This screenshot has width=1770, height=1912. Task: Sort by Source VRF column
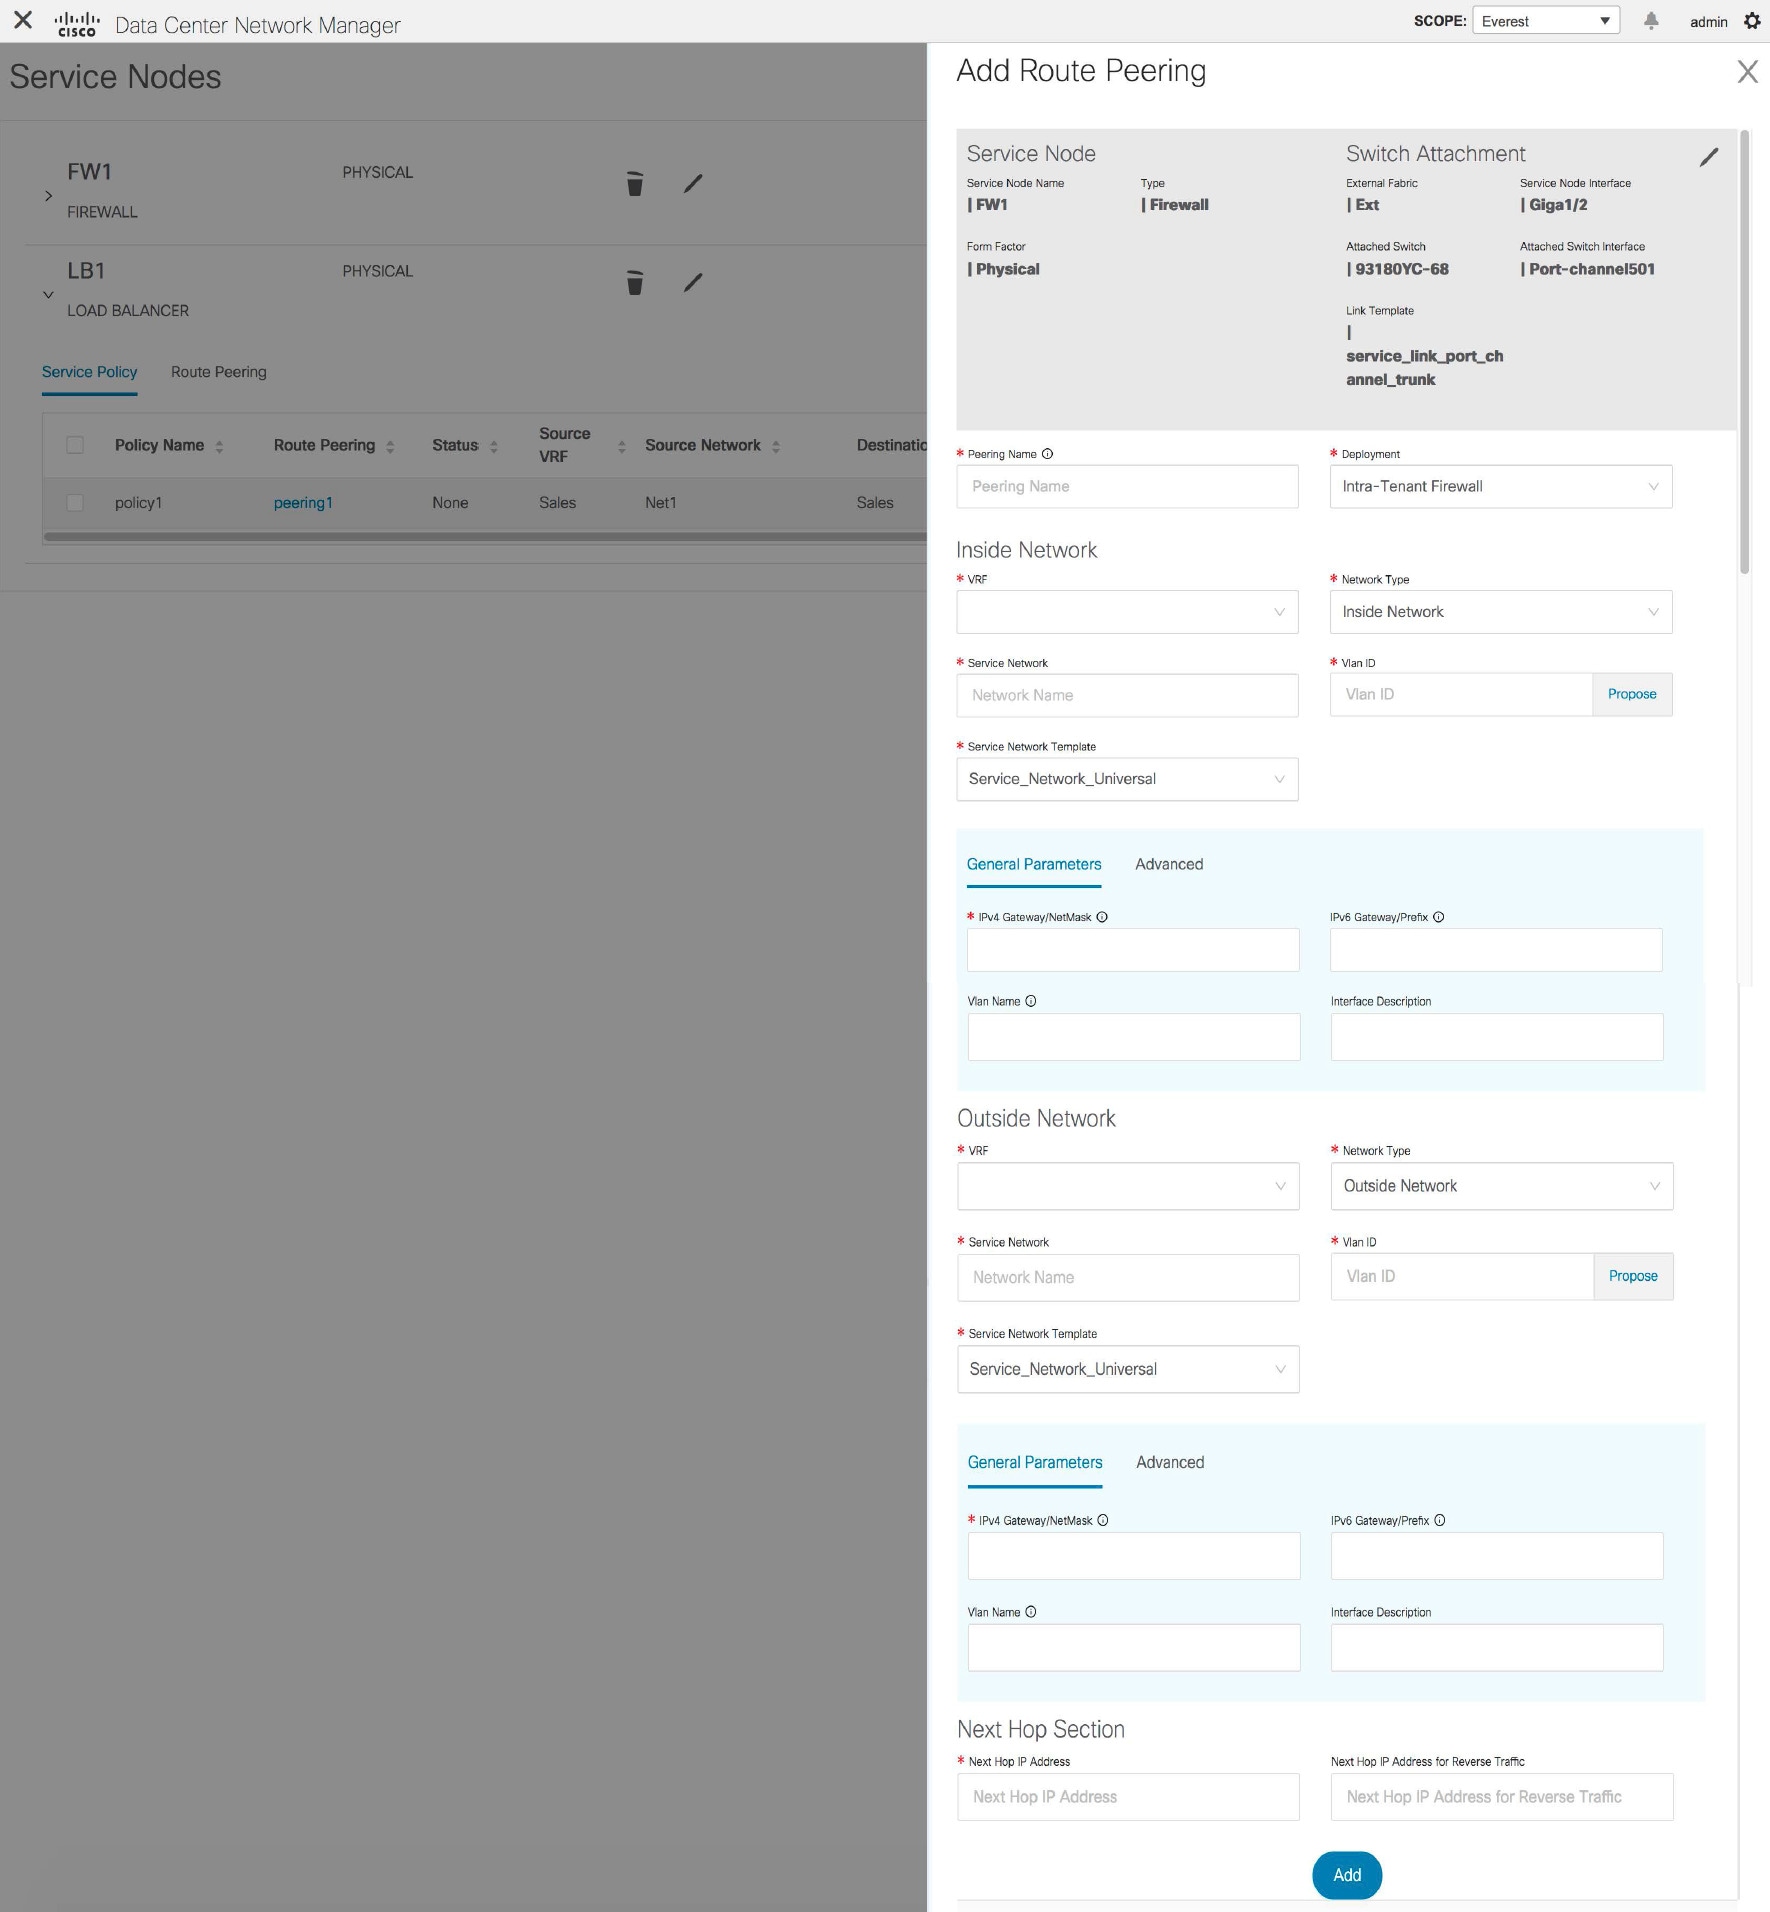(x=621, y=446)
